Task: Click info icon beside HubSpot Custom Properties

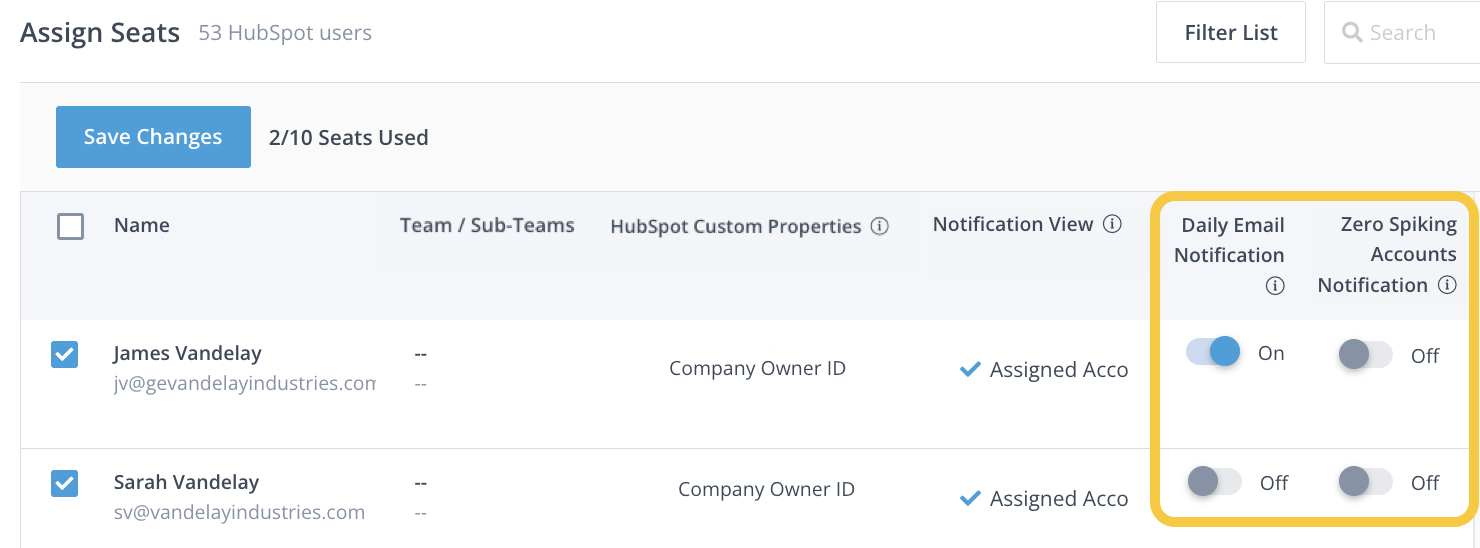Action: (x=880, y=227)
